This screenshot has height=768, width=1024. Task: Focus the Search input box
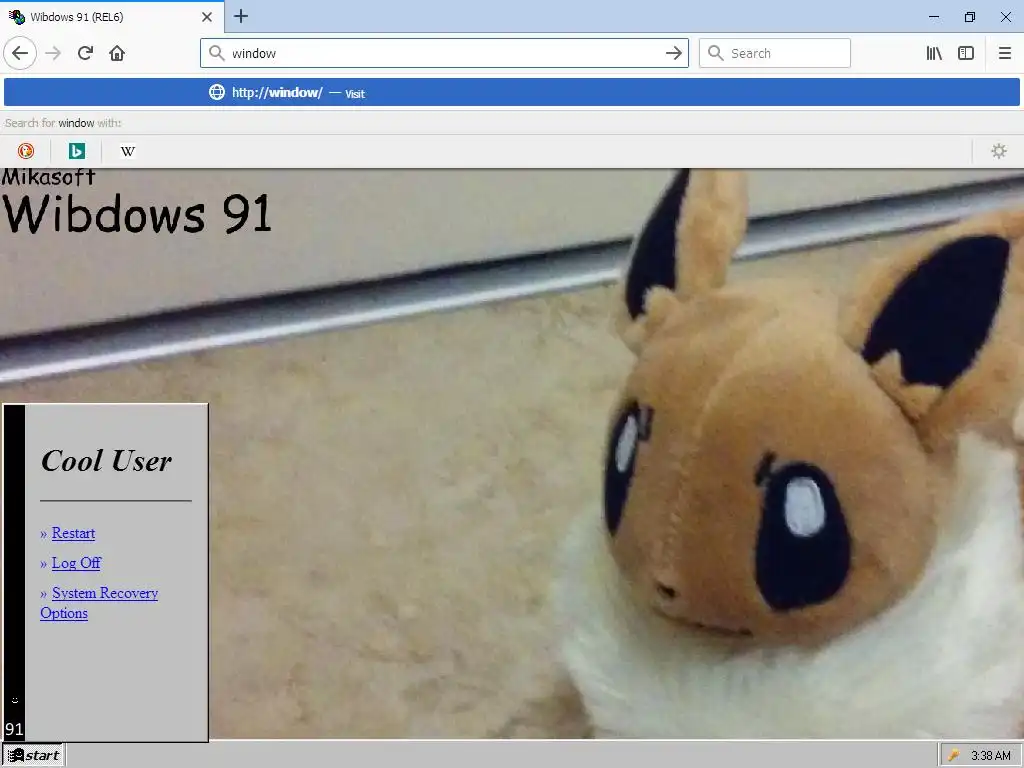click(775, 53)
